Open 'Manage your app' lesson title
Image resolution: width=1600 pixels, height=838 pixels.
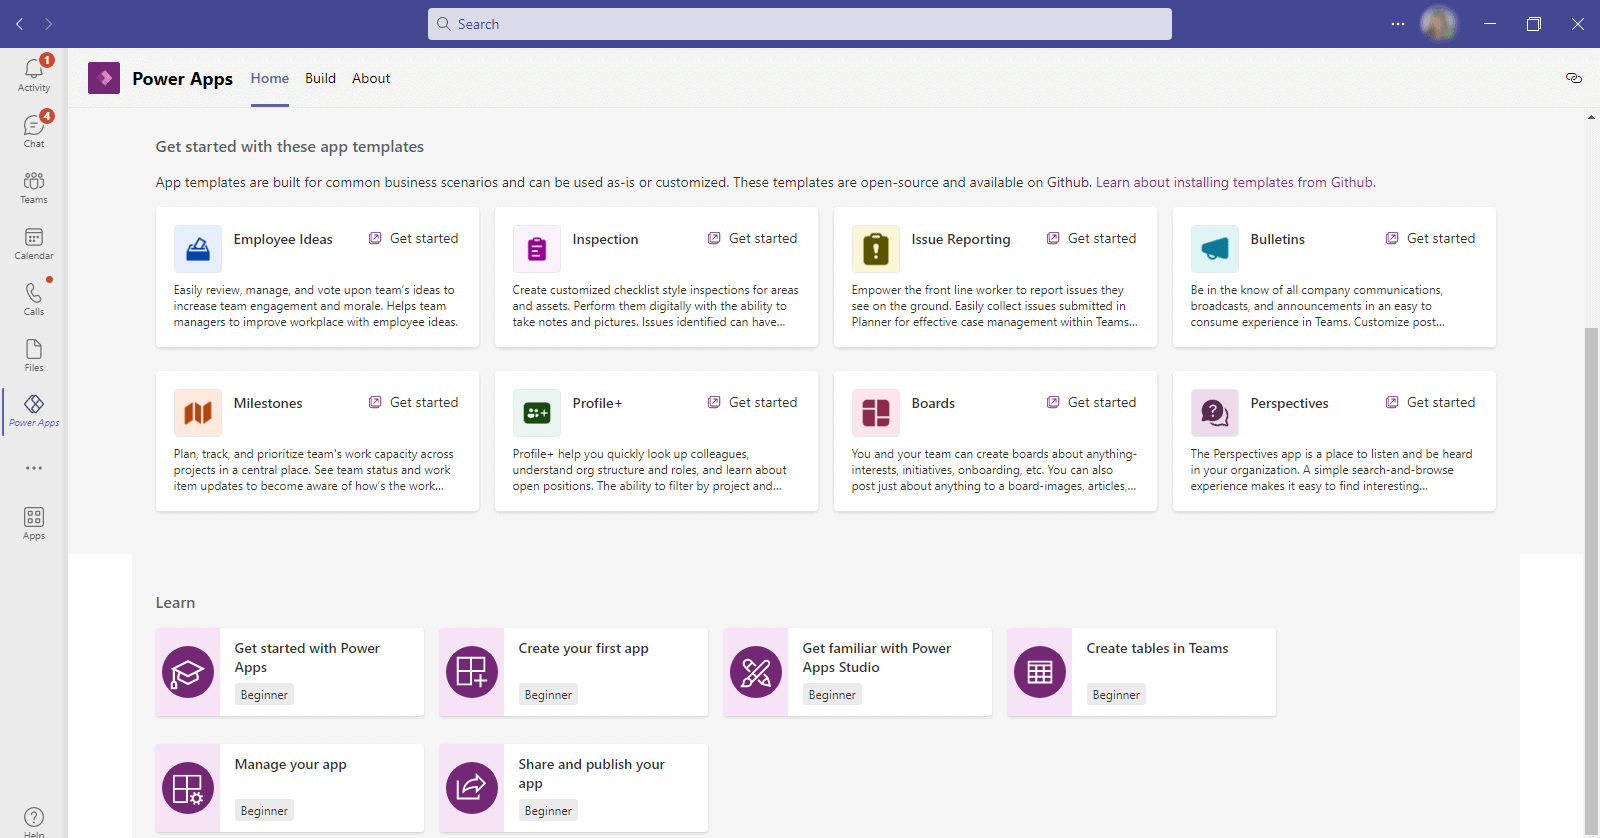pyautogui.click(x=290, y=764)
